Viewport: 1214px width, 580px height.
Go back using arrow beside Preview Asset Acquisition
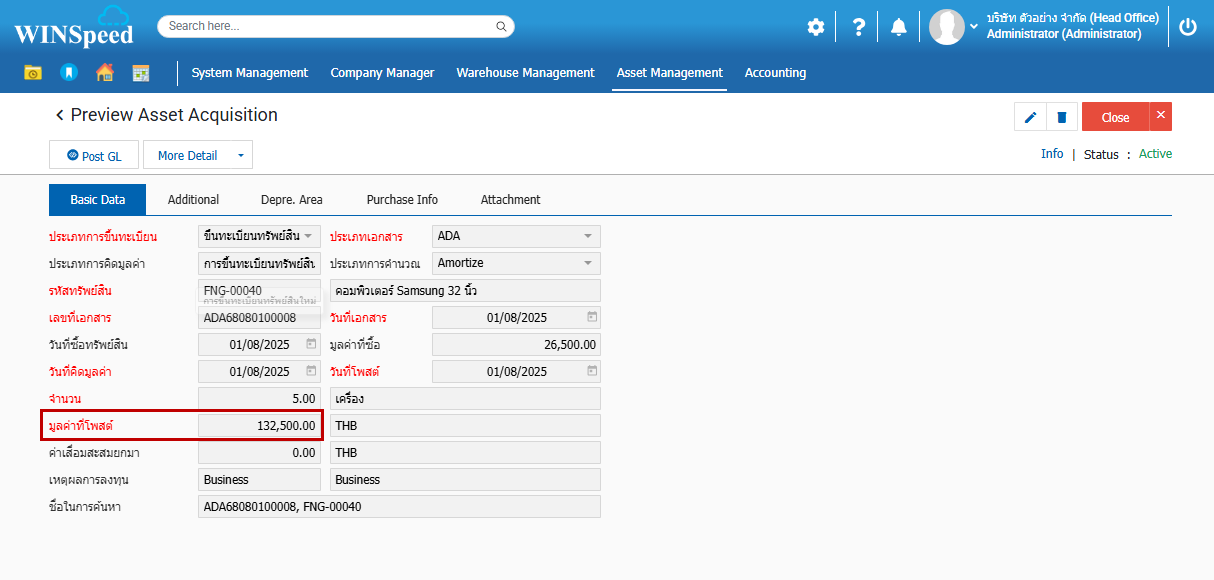pos(59,115)
